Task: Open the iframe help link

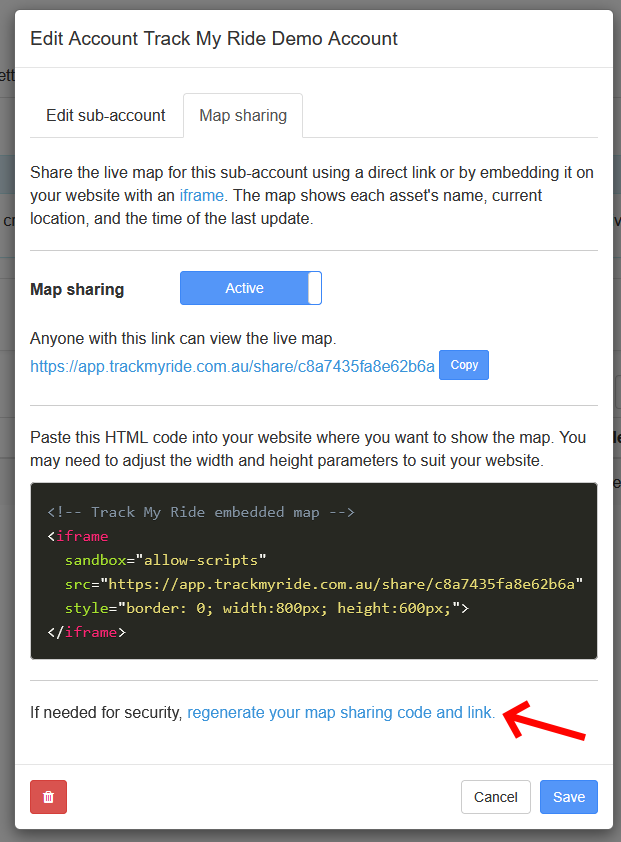Action: coord(201,195)
